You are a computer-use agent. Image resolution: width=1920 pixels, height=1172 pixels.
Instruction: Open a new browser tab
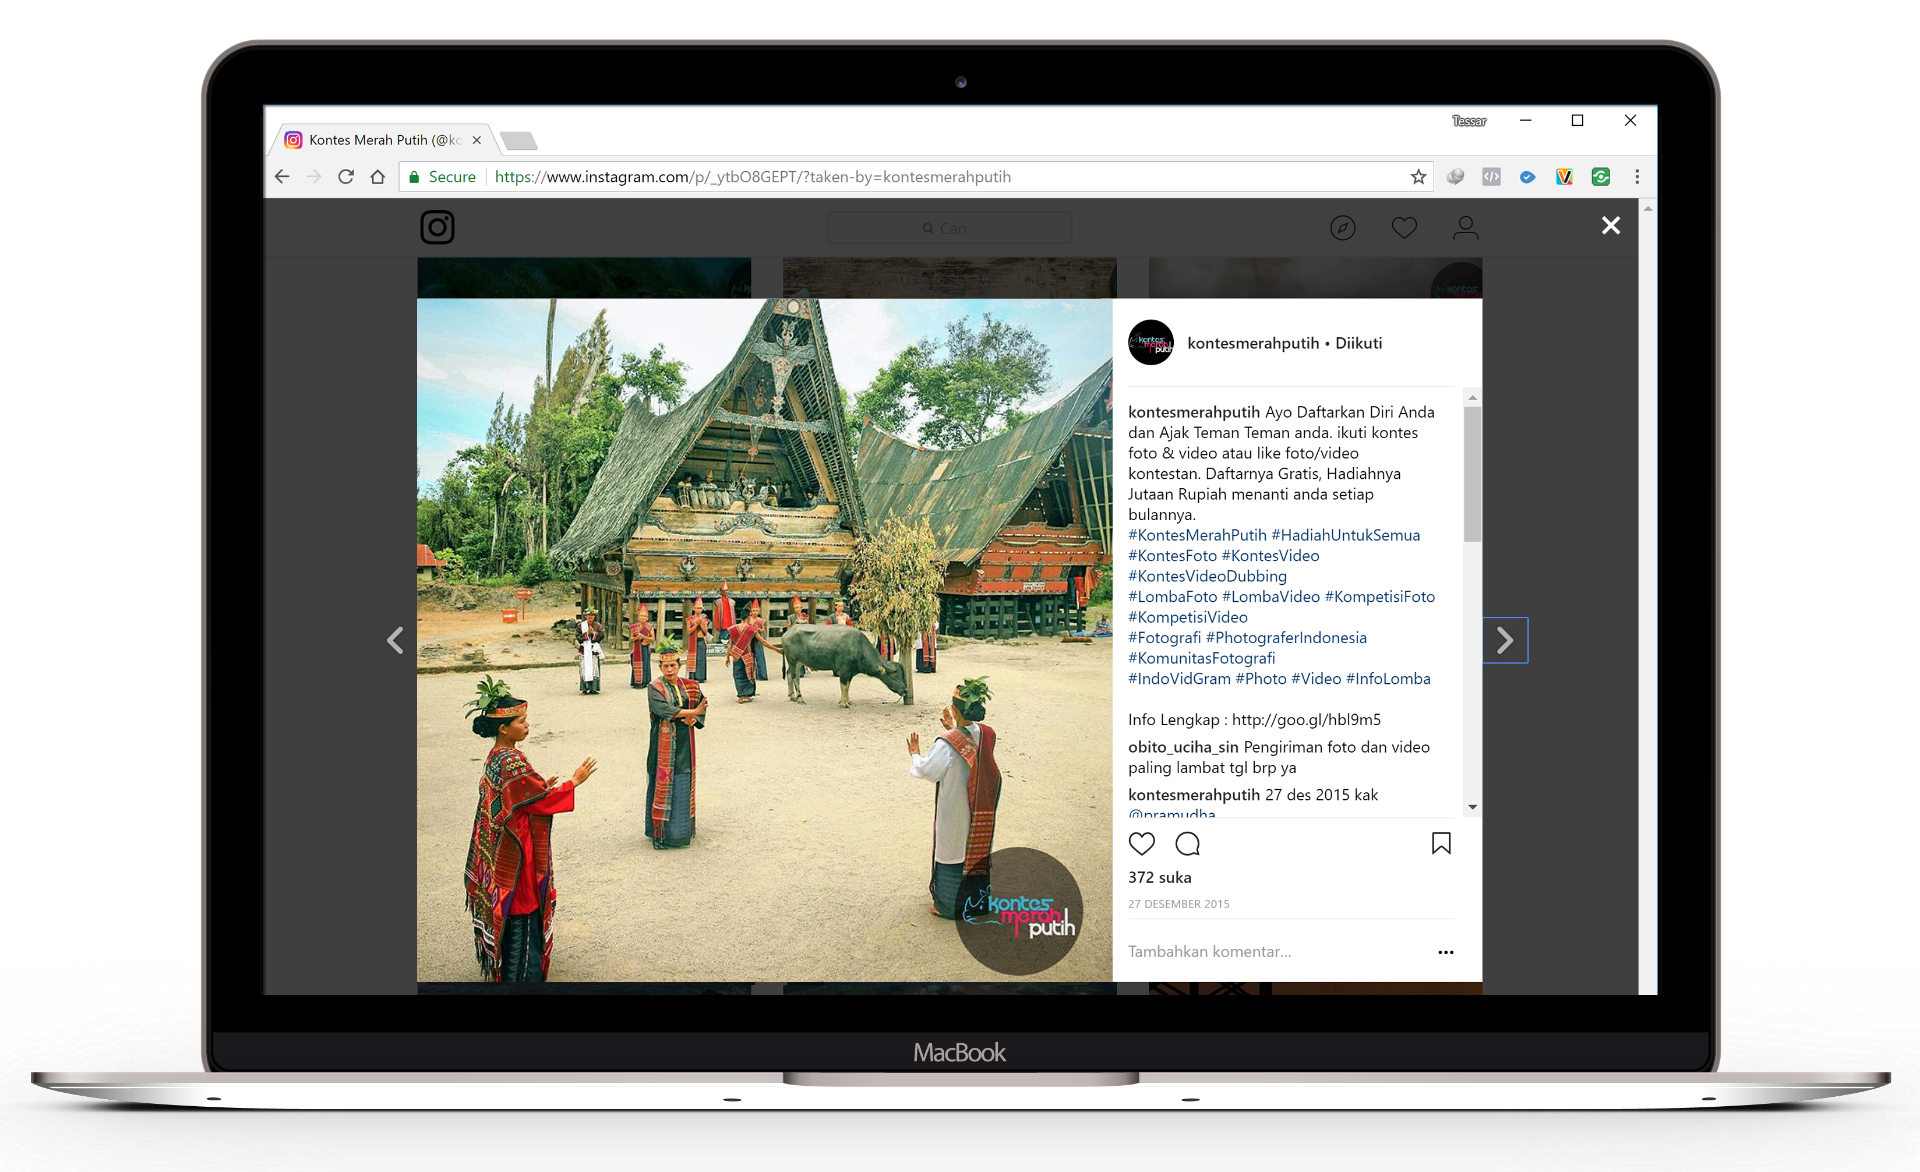pyautogui.click(x=518, y=140)
